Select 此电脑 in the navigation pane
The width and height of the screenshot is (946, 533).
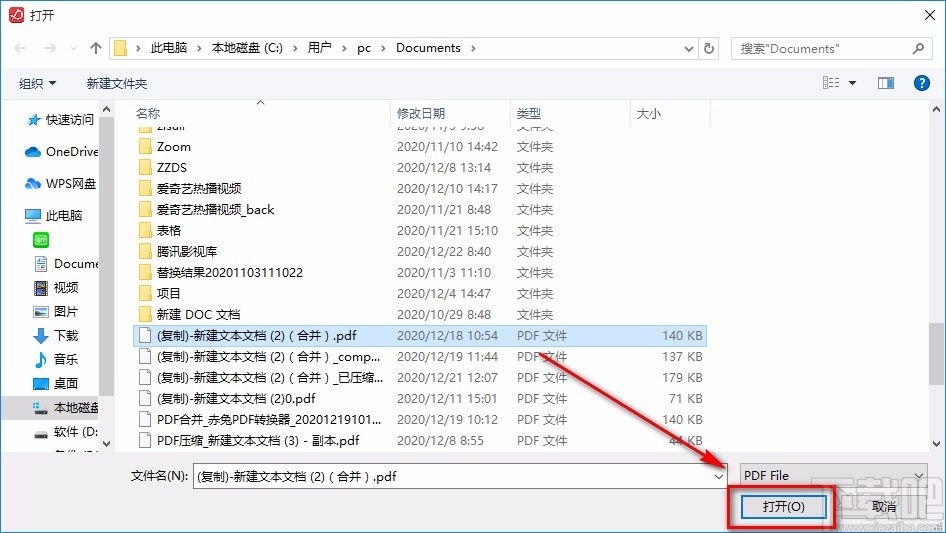tap(54, 215)
